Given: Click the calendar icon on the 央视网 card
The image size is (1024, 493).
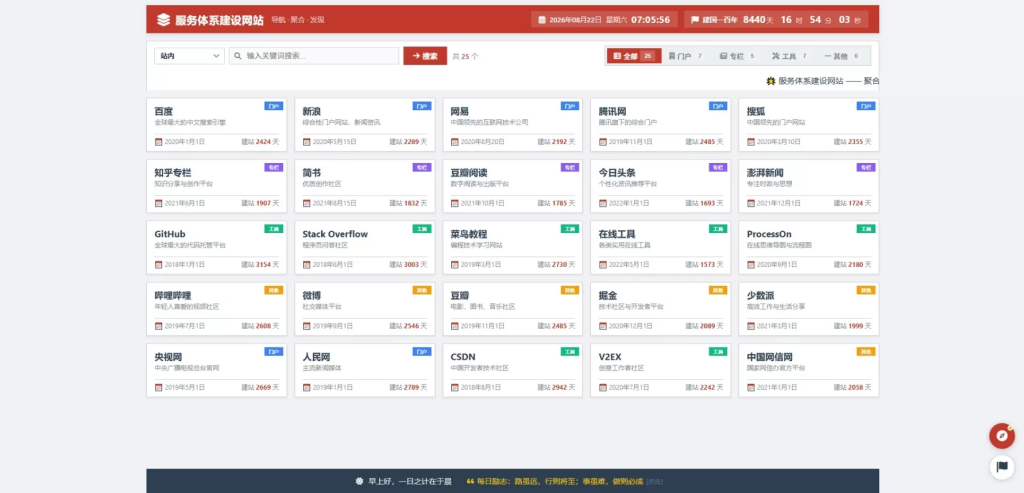Looking at the screenshot, I should (x=158, y=387).
